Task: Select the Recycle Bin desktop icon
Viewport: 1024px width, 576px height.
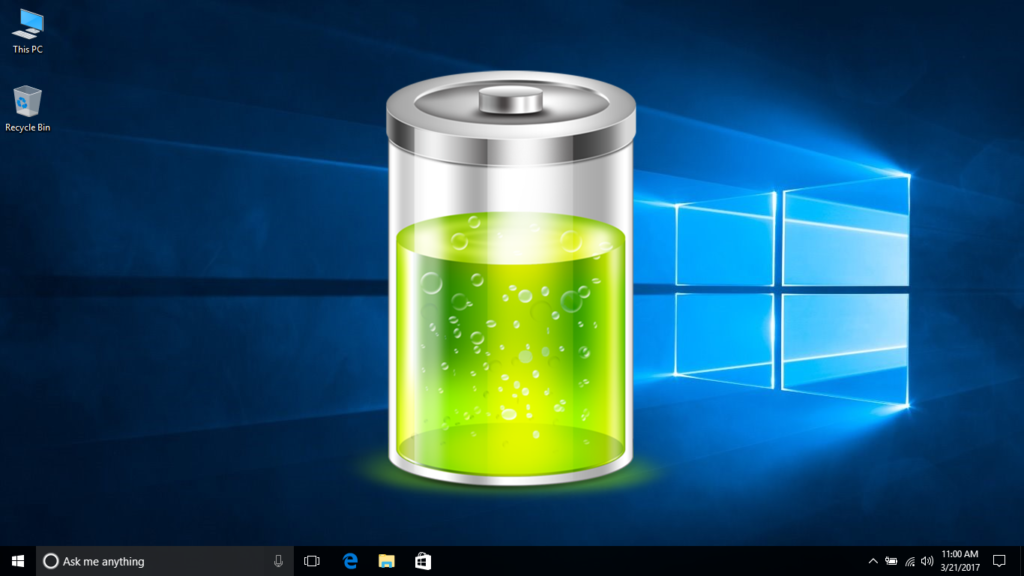Action: [27, 109]
